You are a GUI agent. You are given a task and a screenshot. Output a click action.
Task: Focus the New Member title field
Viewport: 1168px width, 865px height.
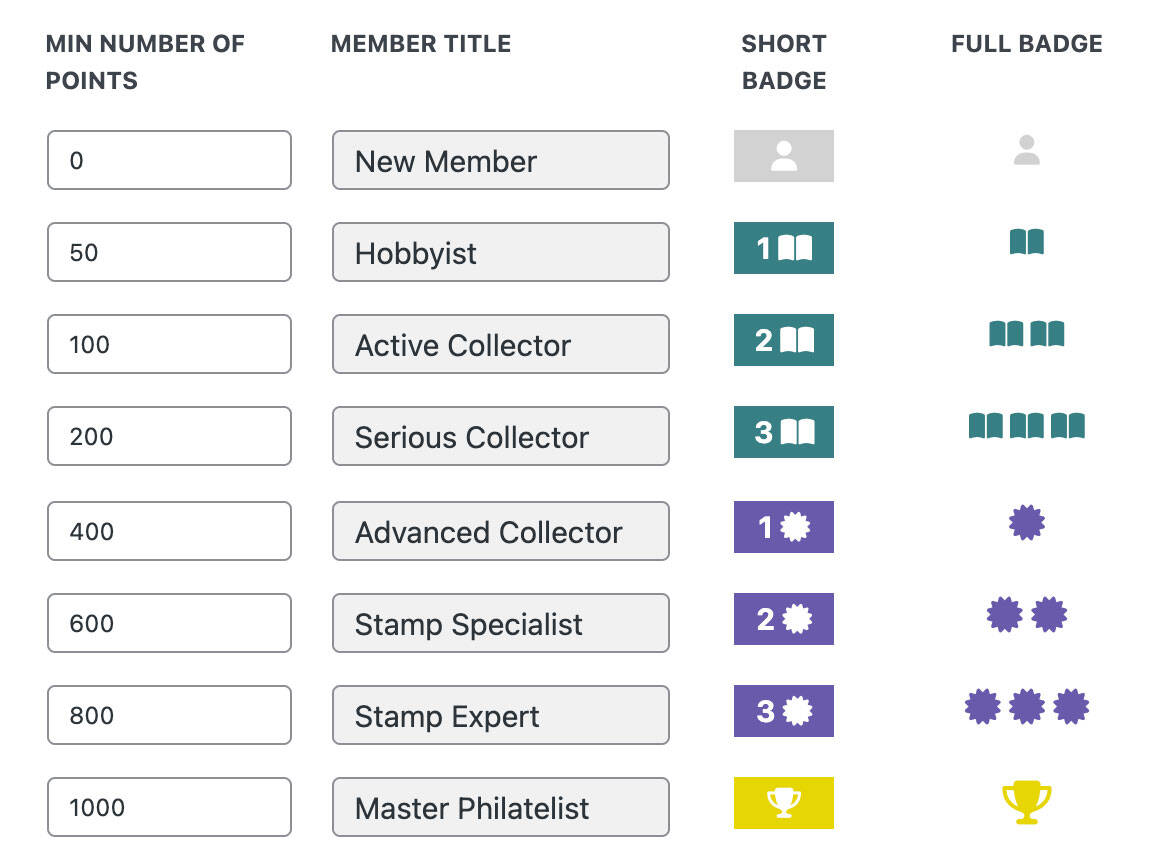500,160
